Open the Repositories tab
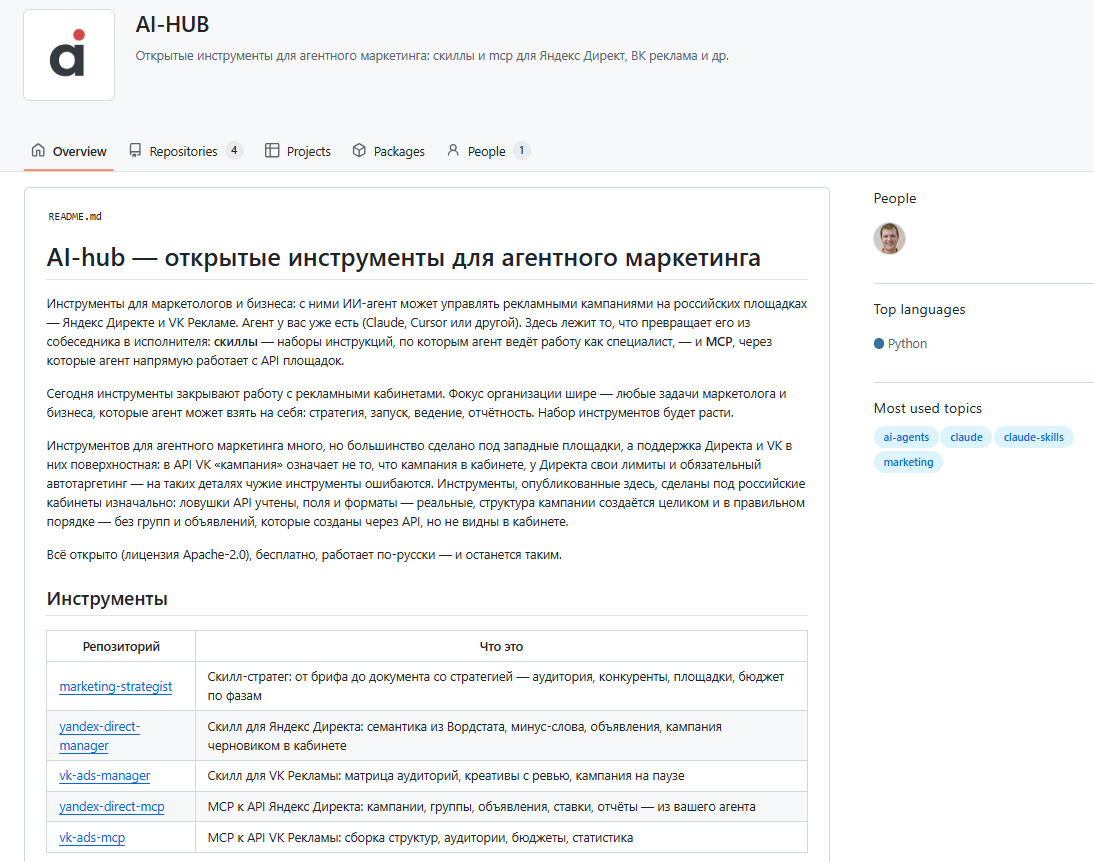Screen dimensions: 1094x862 click(x=186, y=151)
